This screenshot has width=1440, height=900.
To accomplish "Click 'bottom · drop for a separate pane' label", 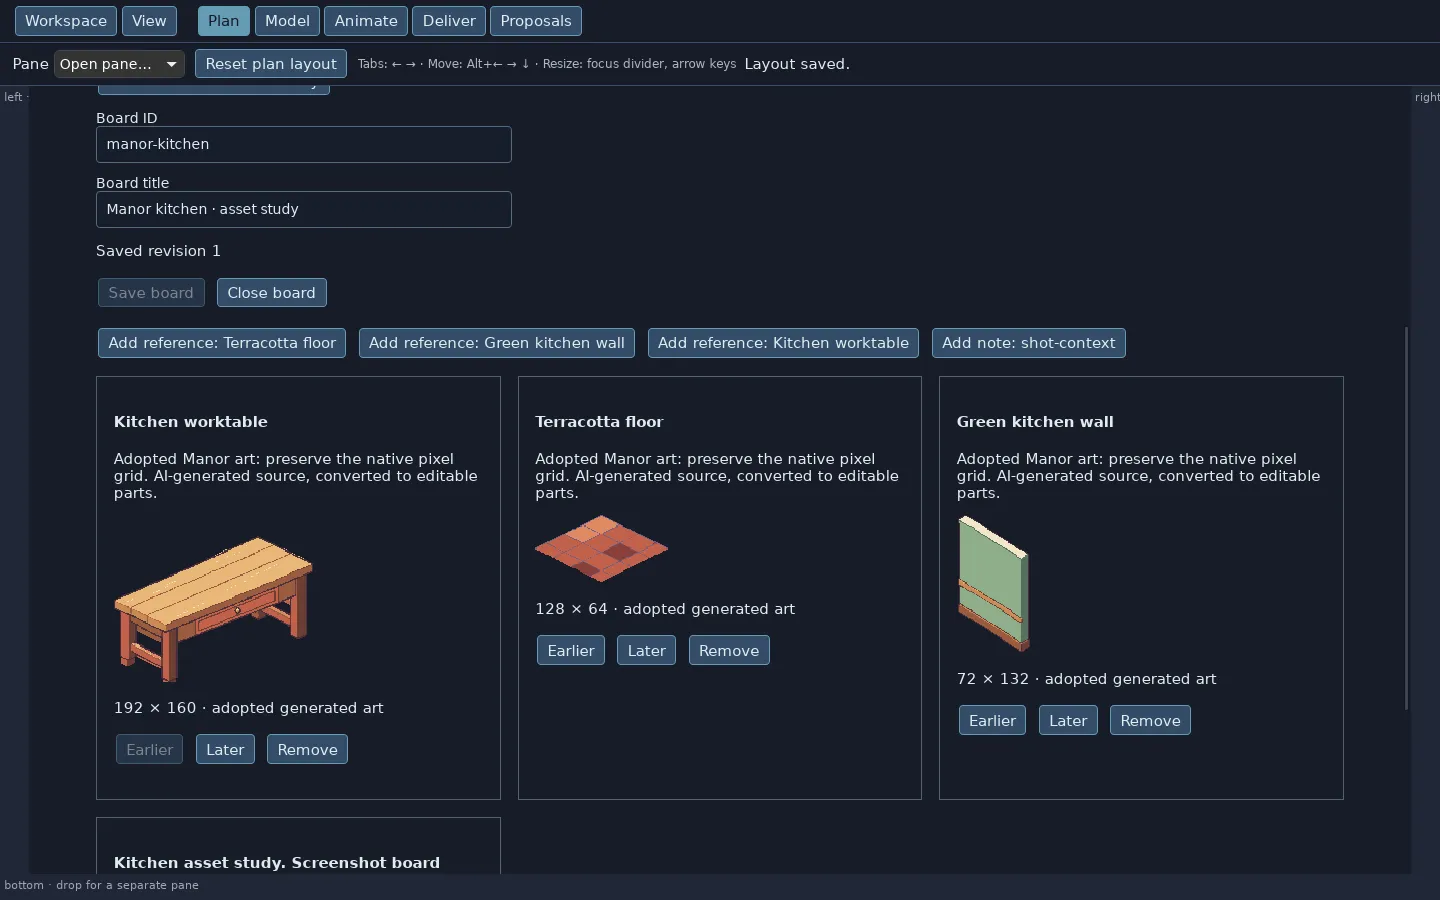I will tap(101, 885).
